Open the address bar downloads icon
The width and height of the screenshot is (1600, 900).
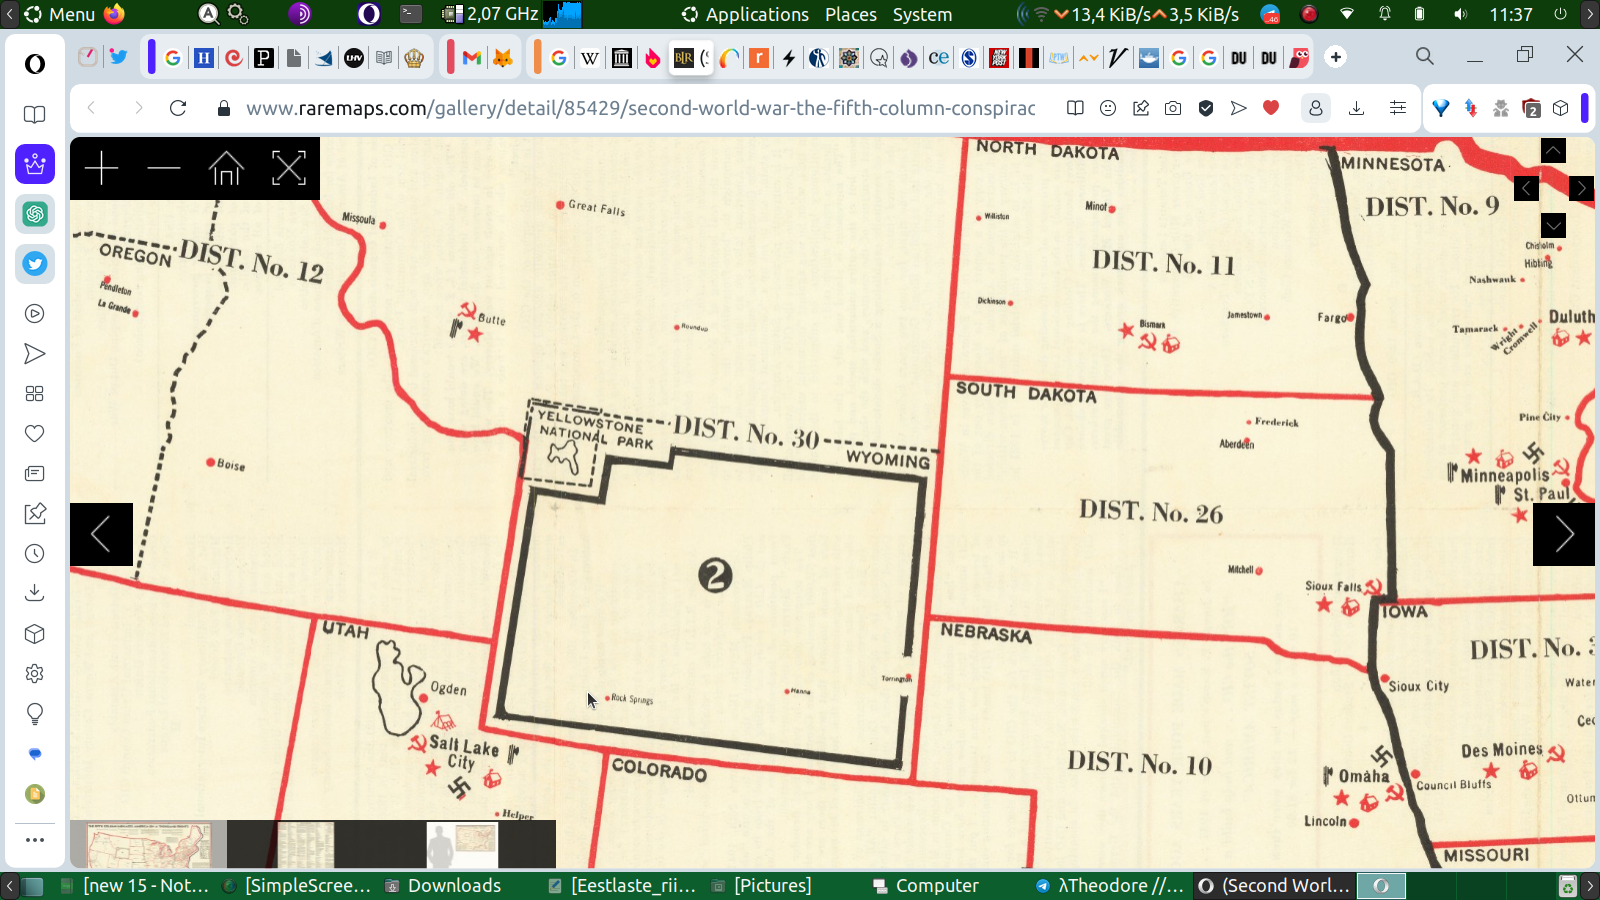coord(1356,108)
